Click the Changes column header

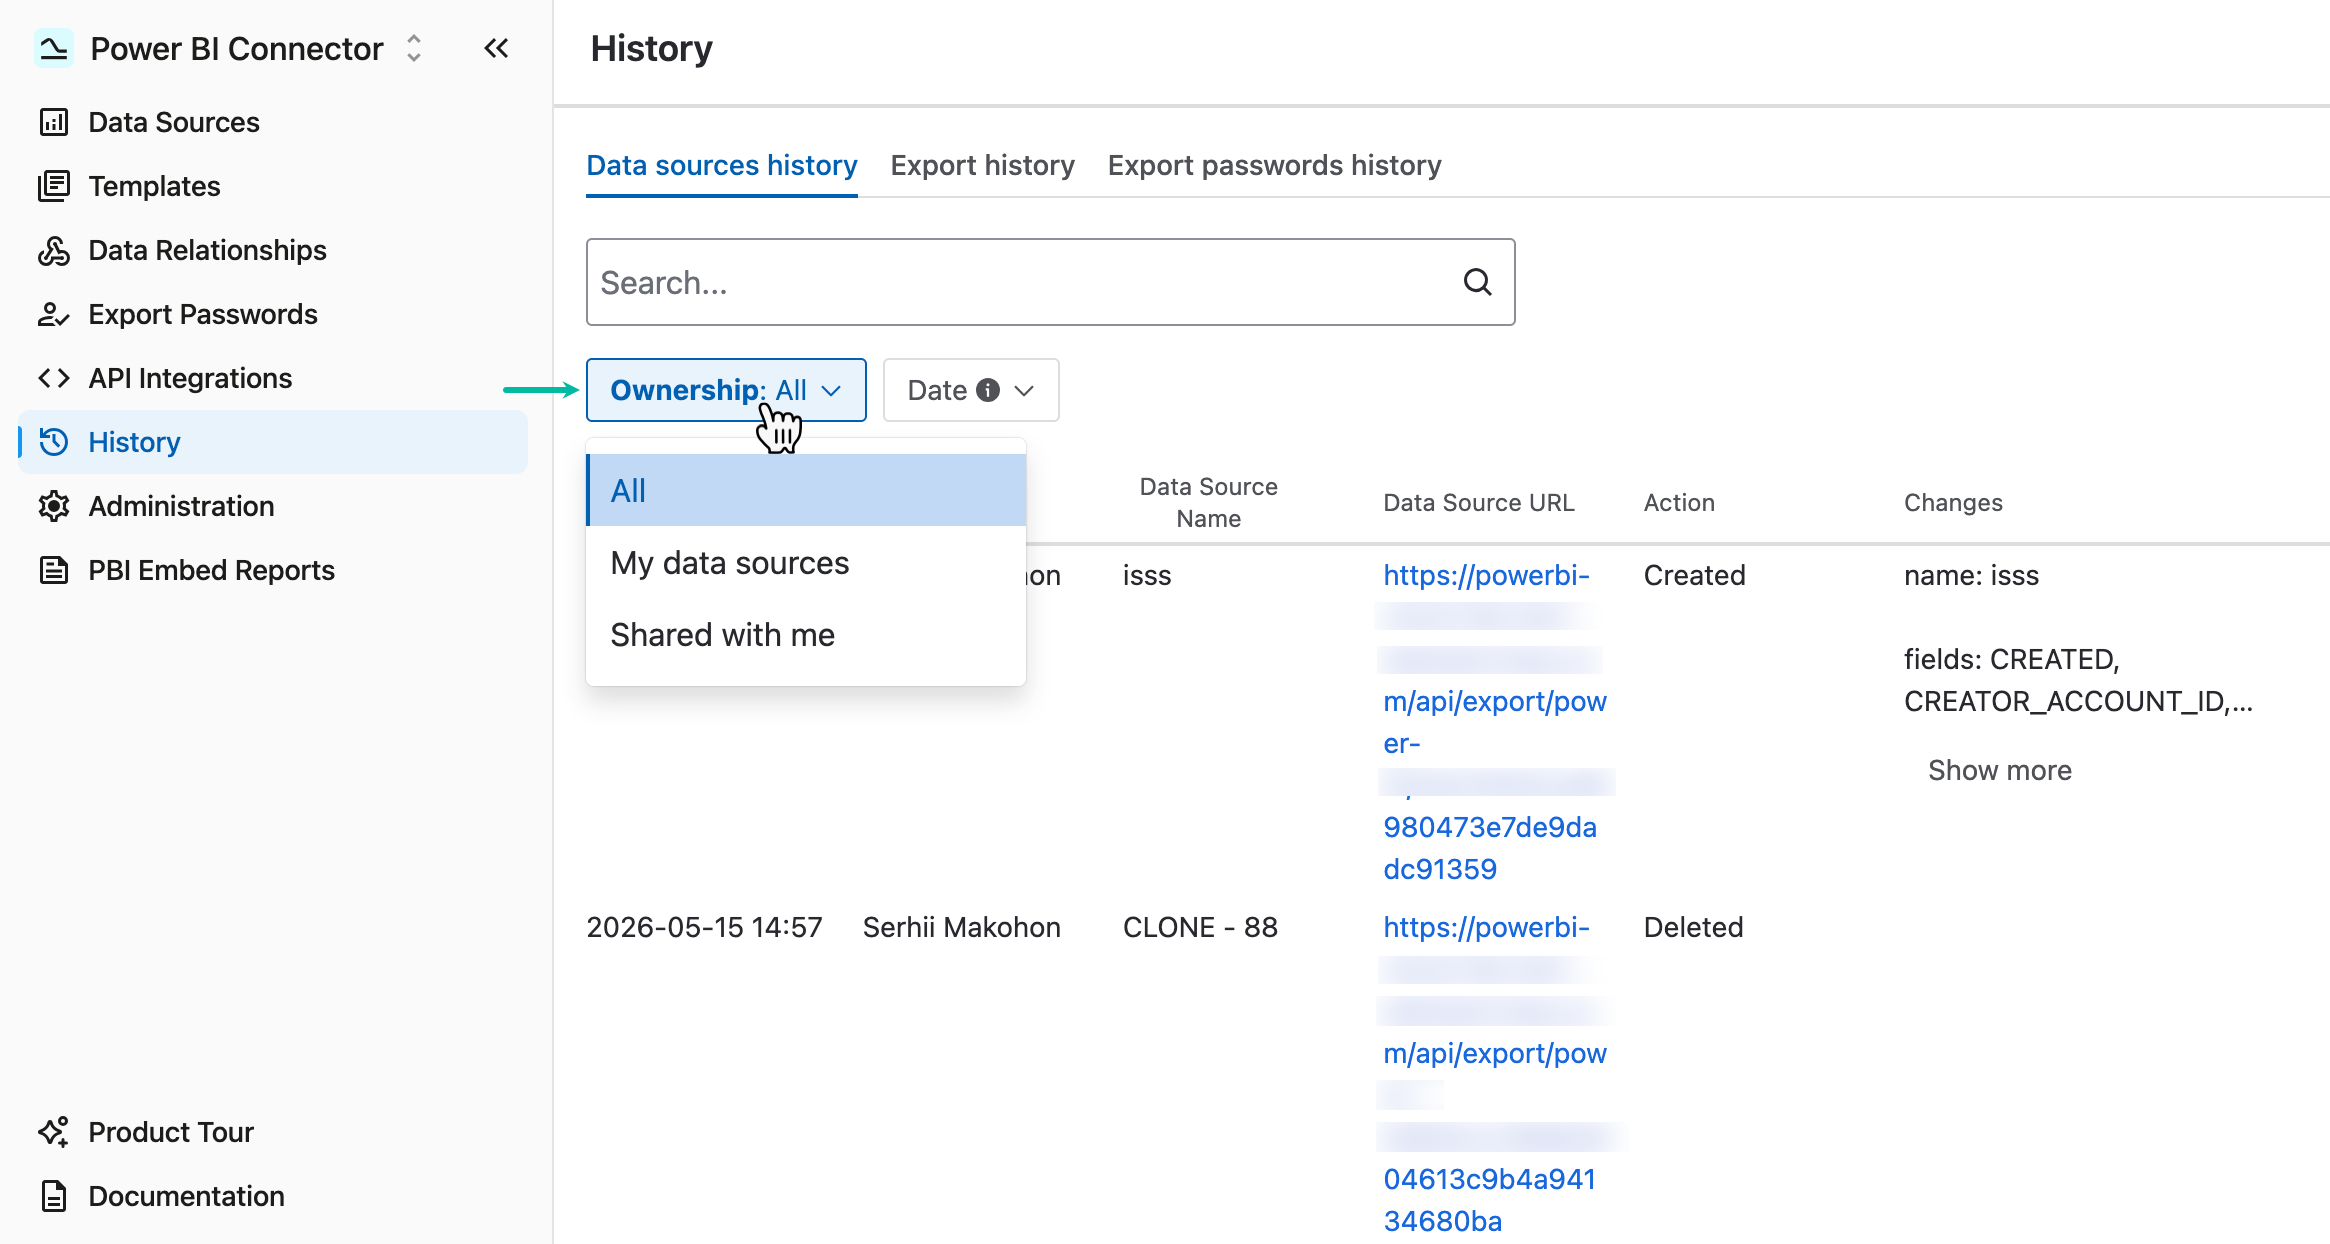pos(1953,502)
